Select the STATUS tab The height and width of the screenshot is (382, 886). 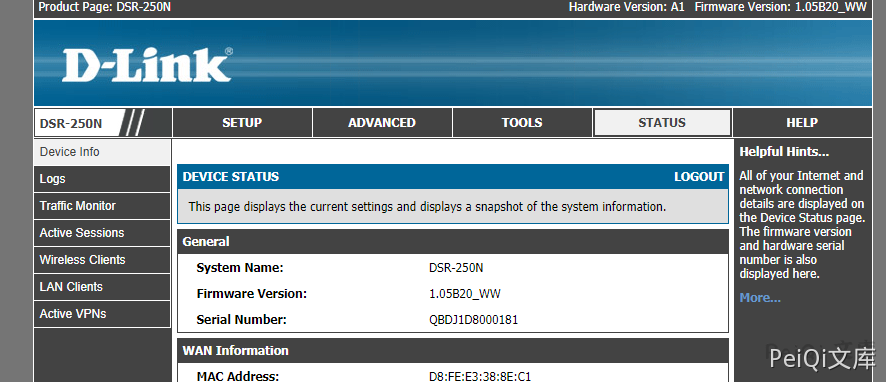coord(662,123)
